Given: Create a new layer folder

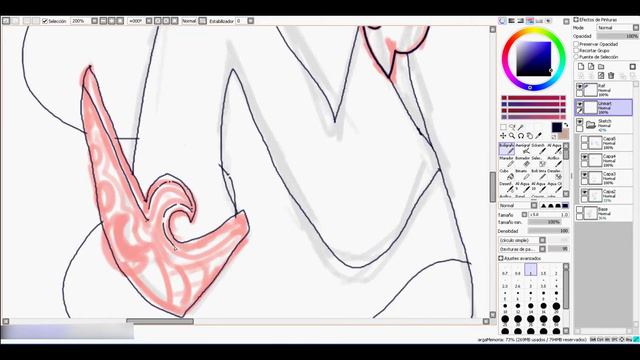Looking at the screenshot, I should point(601,67).
